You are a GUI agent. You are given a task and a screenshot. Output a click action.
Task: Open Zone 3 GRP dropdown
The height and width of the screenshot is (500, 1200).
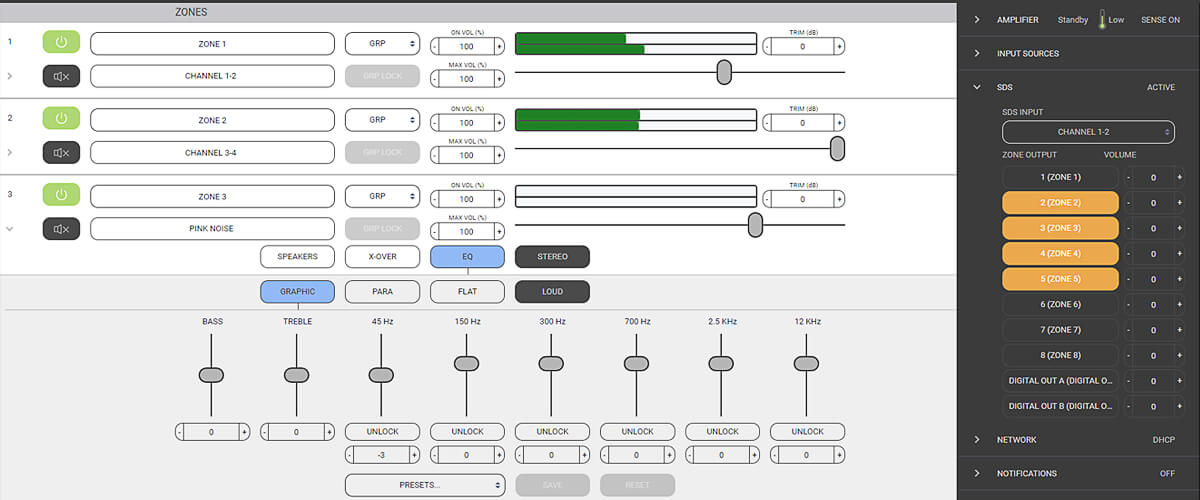coord(382,196)
